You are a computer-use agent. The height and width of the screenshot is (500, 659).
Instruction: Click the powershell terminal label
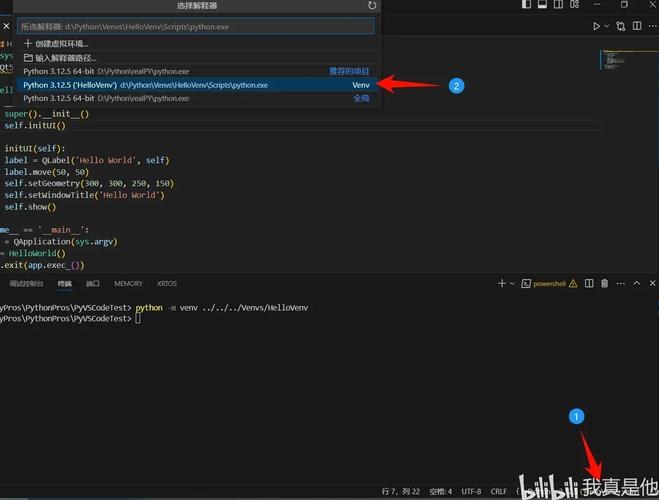pos(549,284)
